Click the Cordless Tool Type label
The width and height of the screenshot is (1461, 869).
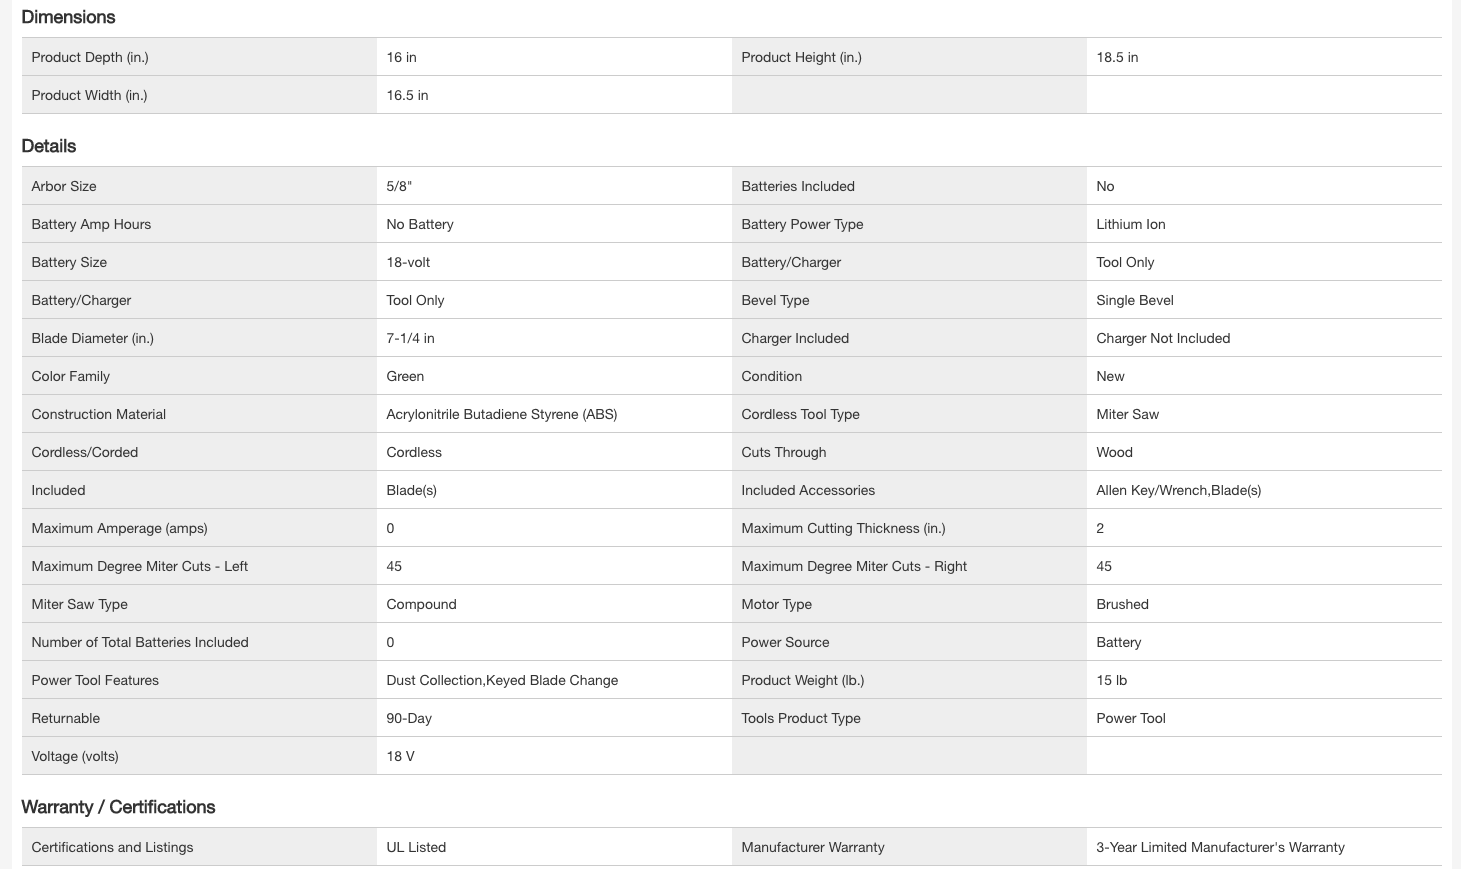800,414
